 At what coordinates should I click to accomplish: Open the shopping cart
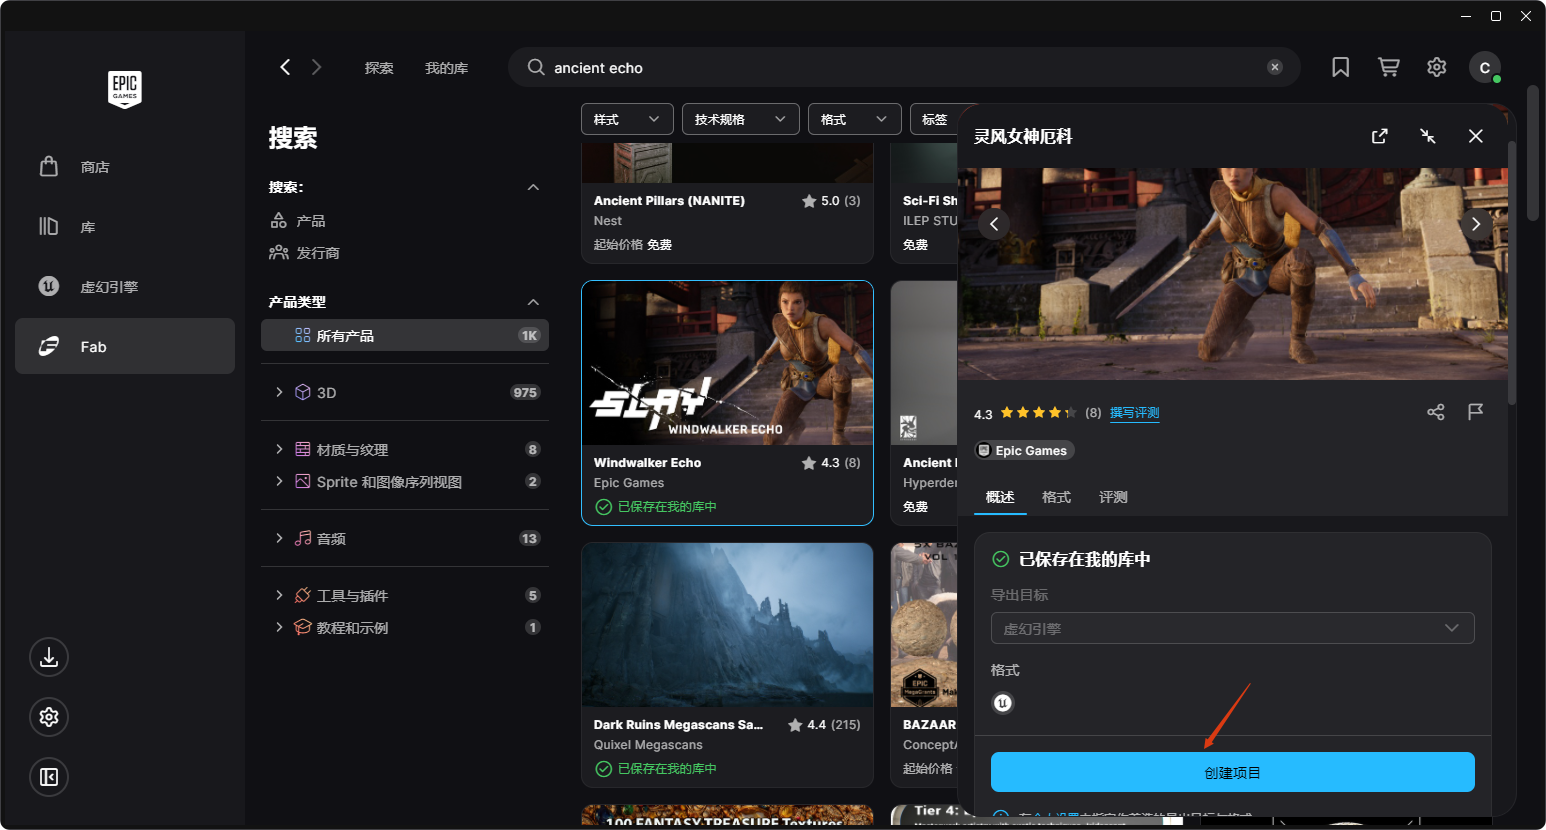click(1389, 67)
